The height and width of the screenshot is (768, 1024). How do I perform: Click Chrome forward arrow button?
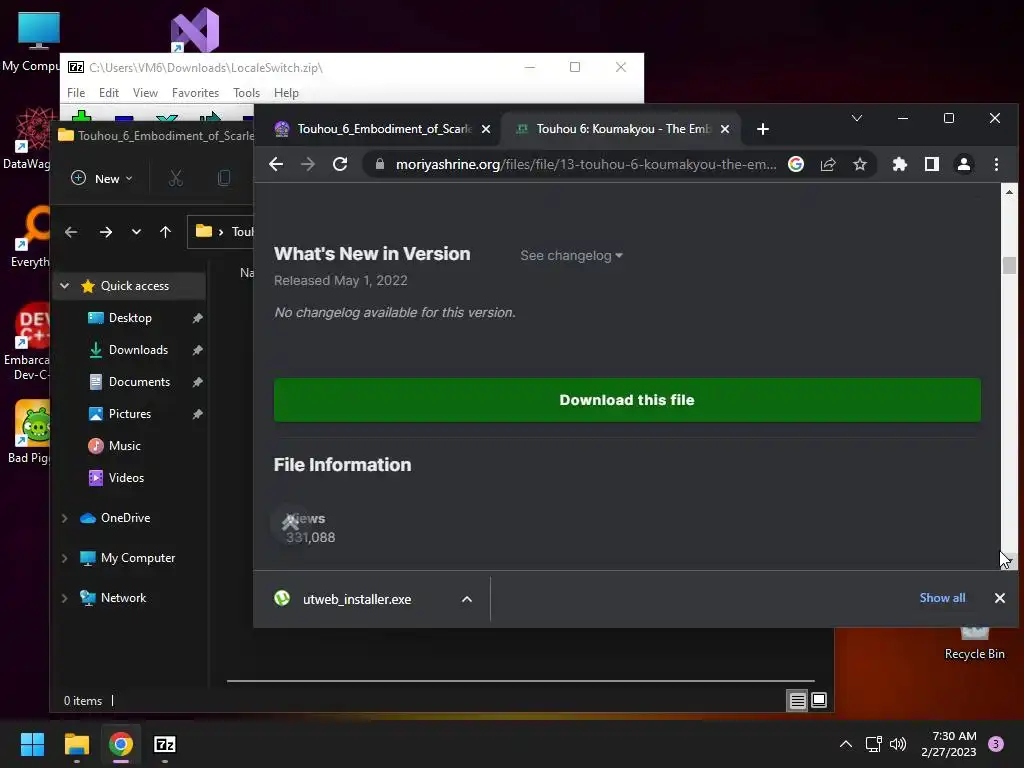click(308, 164)
